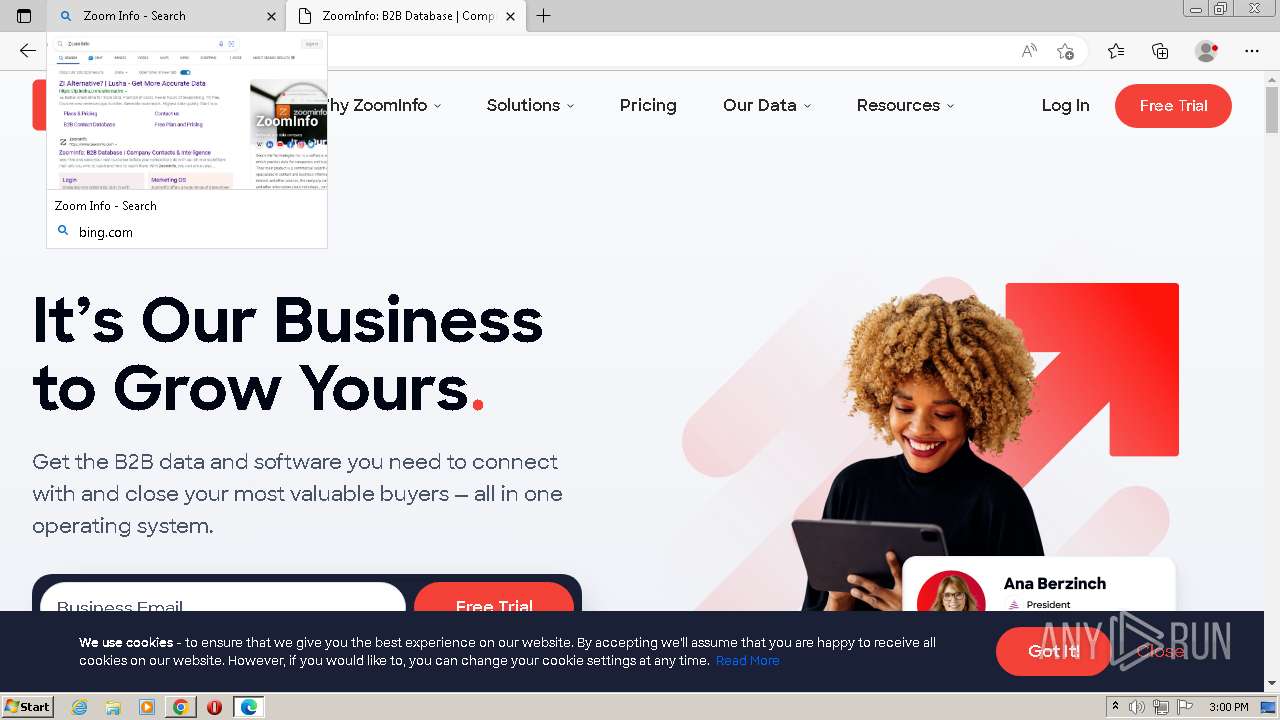This screenshot has width=1280, height=720.
Task: Add this page to favorites star icon
Action: point(1066,51)
